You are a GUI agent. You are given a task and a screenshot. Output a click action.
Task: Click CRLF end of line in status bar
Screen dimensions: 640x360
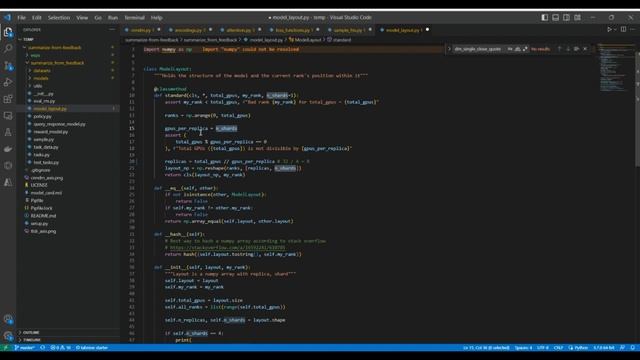coord(558,348)
